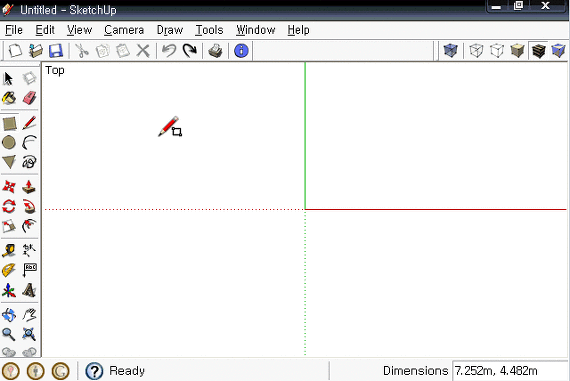570x381 pixels.
Task: Open the File menu
Action: point(14,30)
